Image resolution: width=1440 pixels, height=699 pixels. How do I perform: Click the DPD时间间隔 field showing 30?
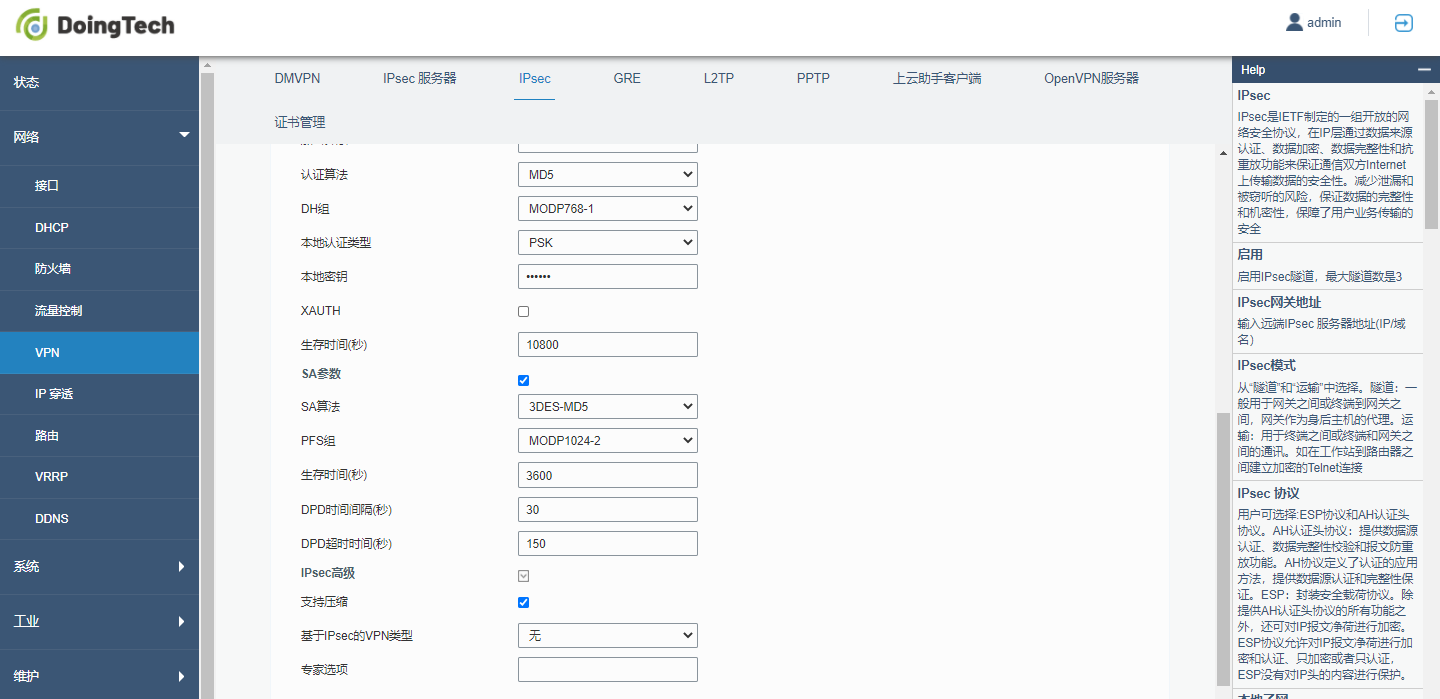[608, 509]
